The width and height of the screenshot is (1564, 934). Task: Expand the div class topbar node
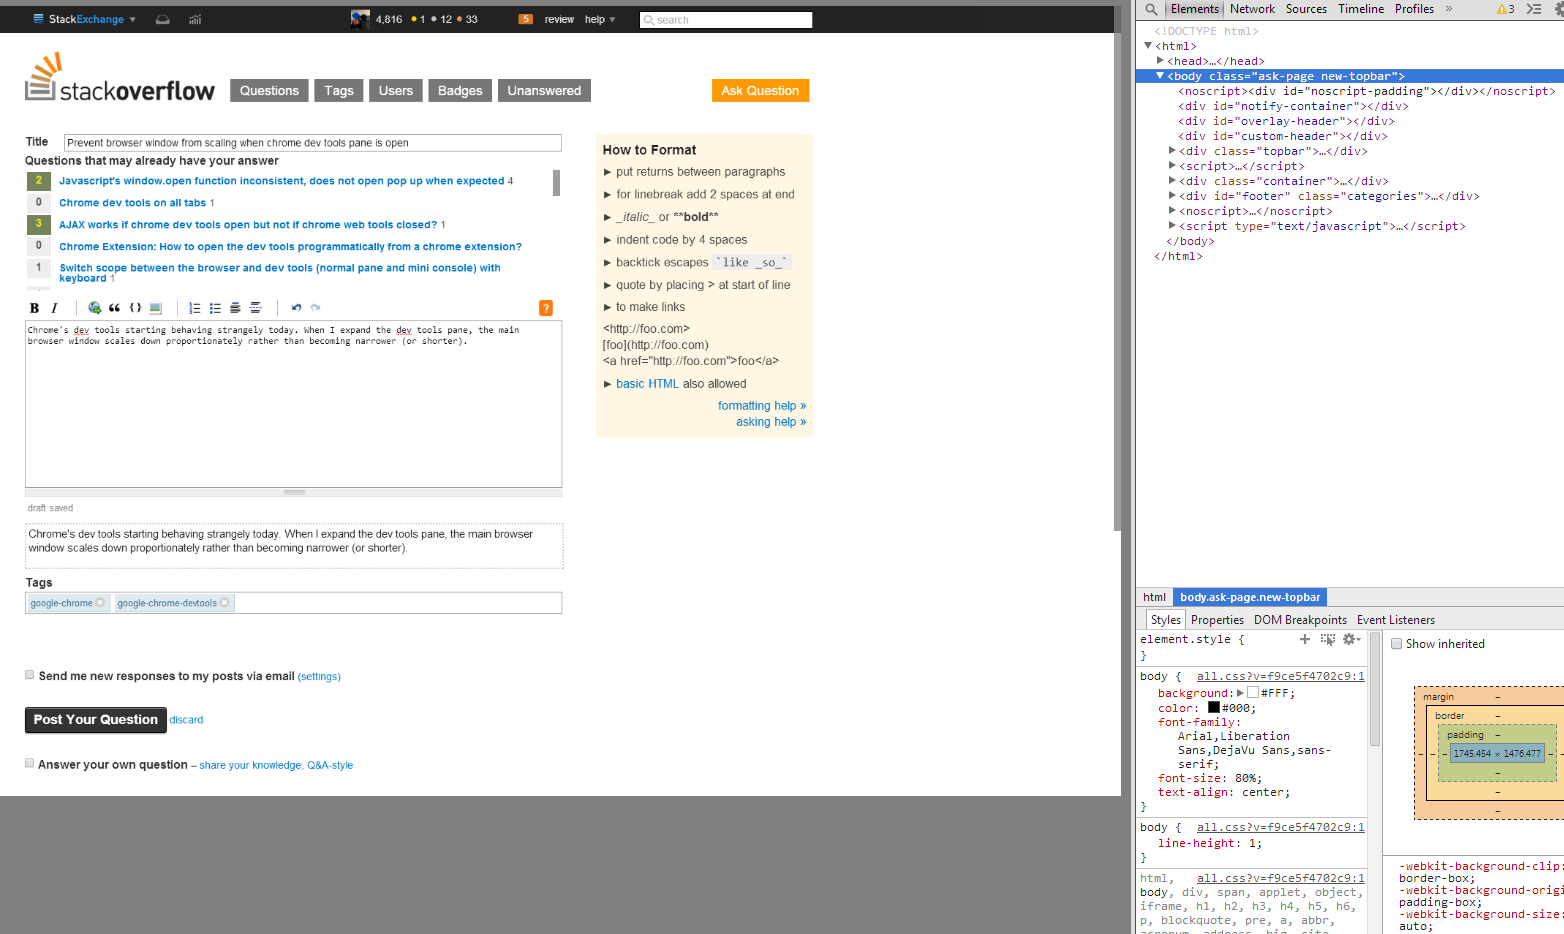(1172, 151)
